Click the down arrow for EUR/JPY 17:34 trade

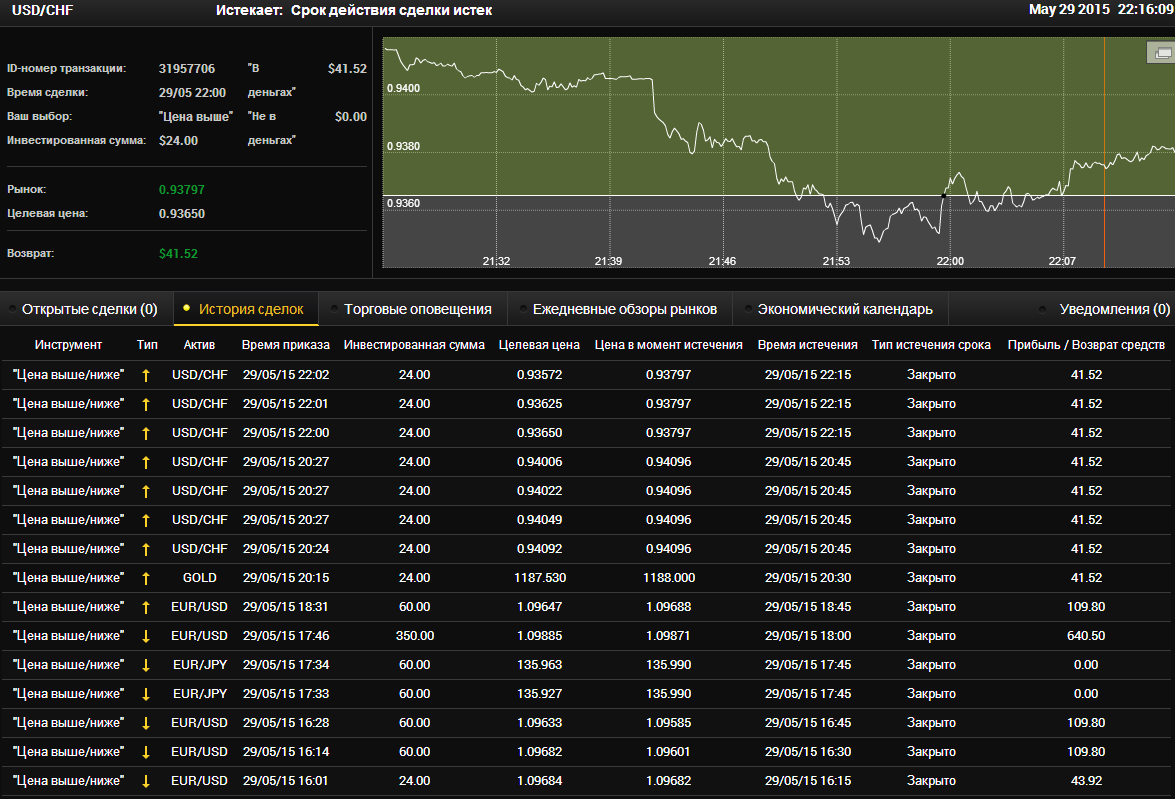[146, 665]
